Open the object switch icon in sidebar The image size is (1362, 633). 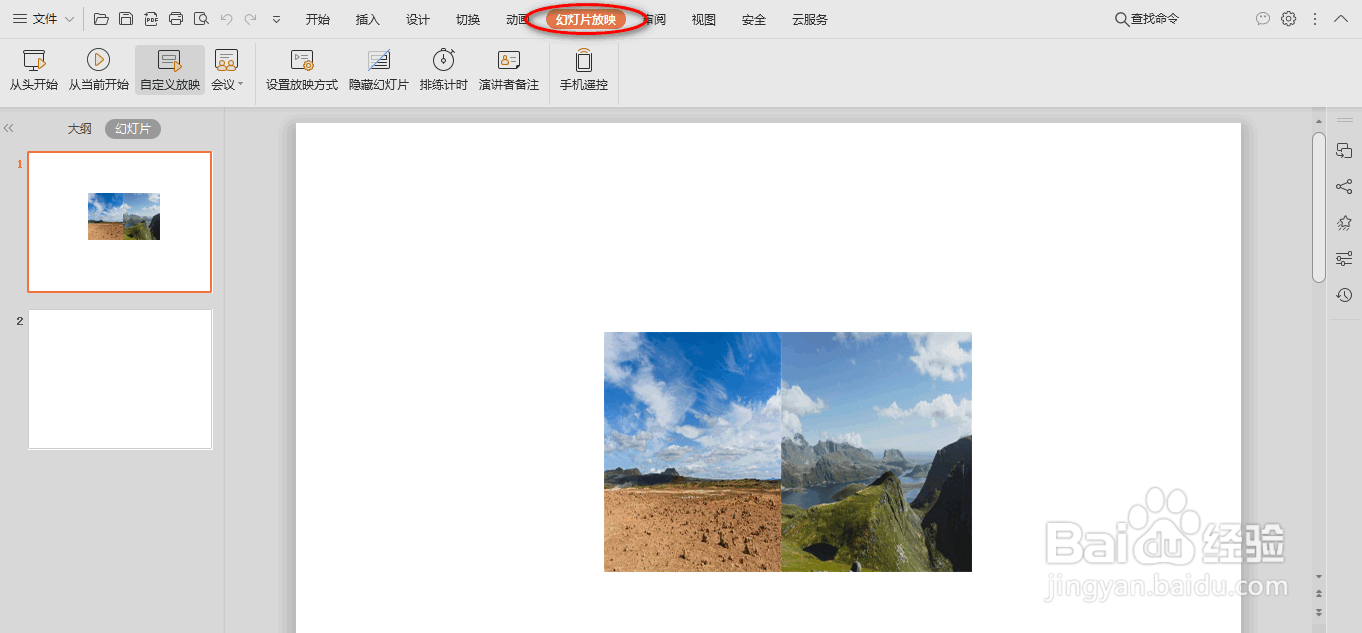pyautogui.click(x=1344, y=151)
